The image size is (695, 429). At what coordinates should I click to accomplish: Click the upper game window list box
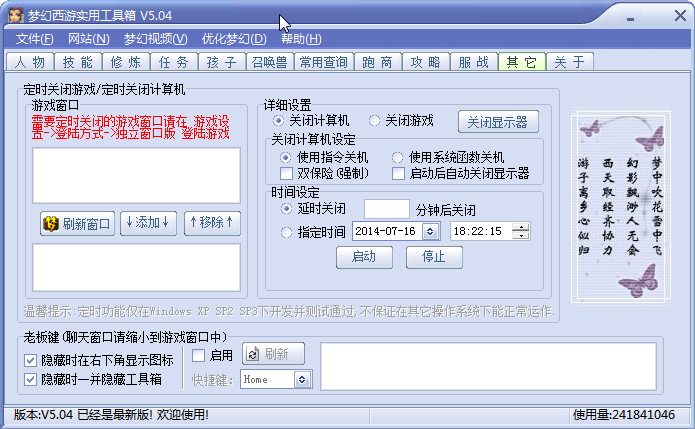pyautogui.click(x=137, y=176)
